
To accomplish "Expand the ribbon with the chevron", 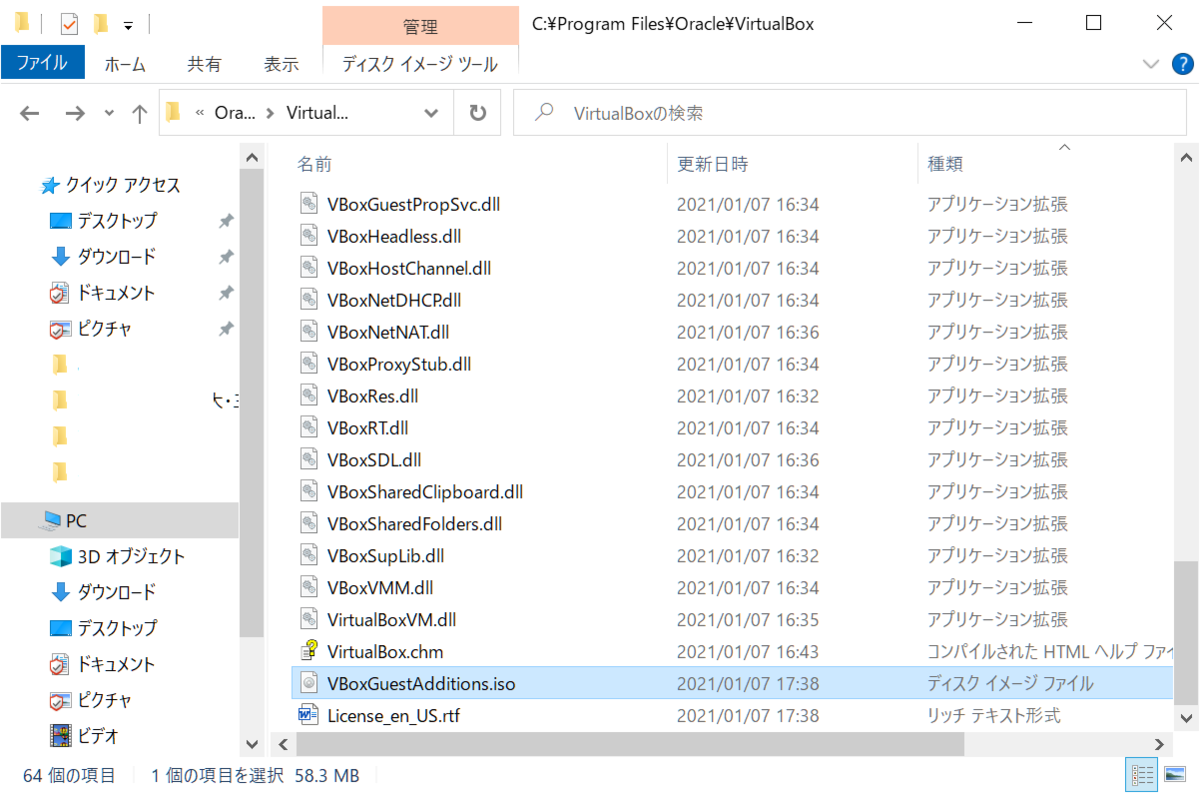I will 1149,64.
